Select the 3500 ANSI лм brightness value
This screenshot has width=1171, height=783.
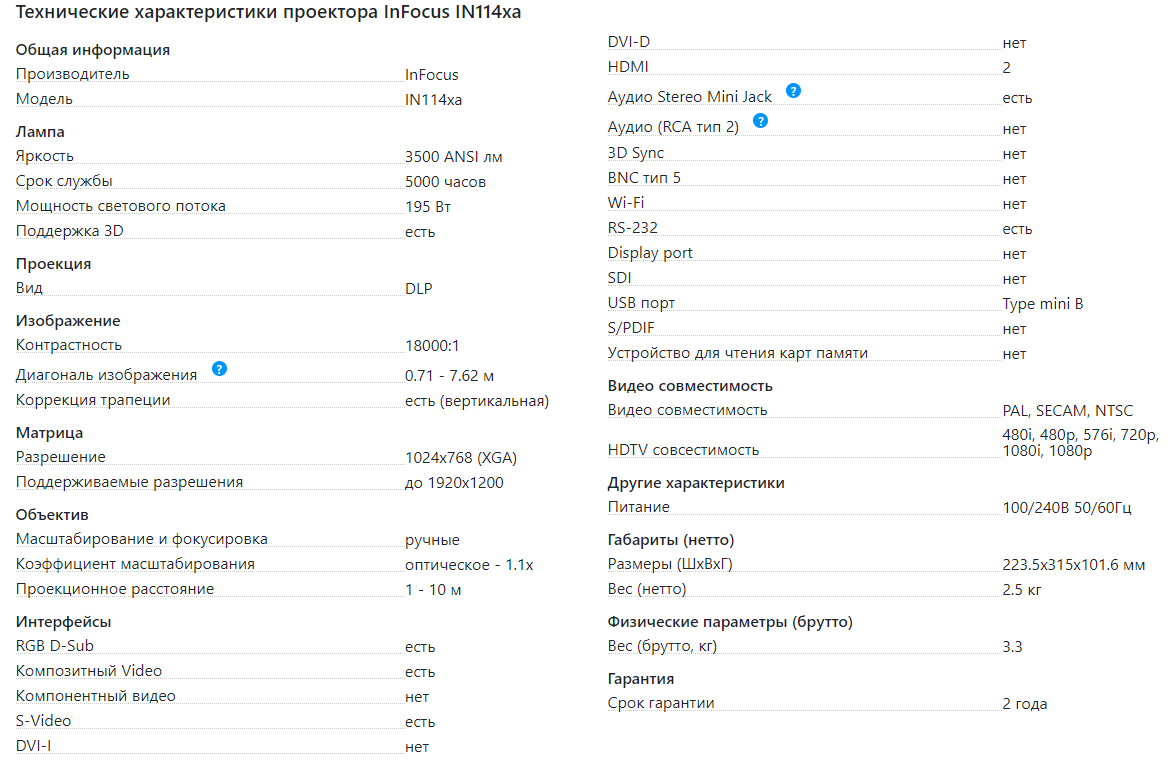coord(453,157)
